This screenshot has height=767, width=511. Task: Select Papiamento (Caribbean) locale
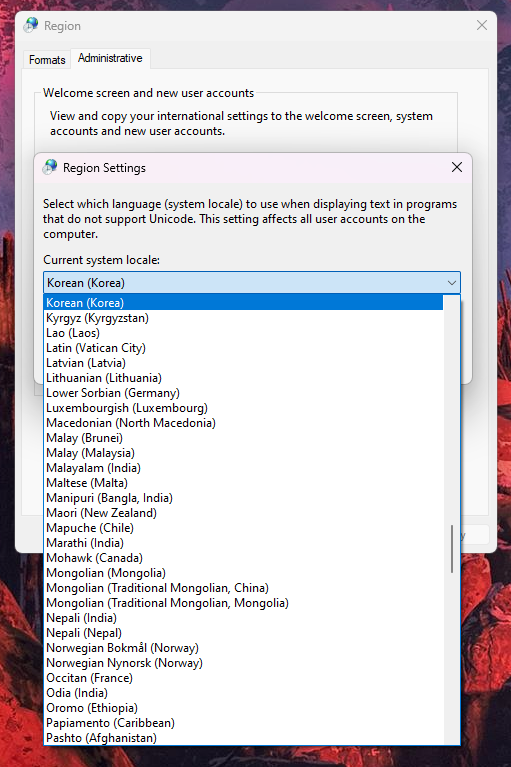click(244, 723)
